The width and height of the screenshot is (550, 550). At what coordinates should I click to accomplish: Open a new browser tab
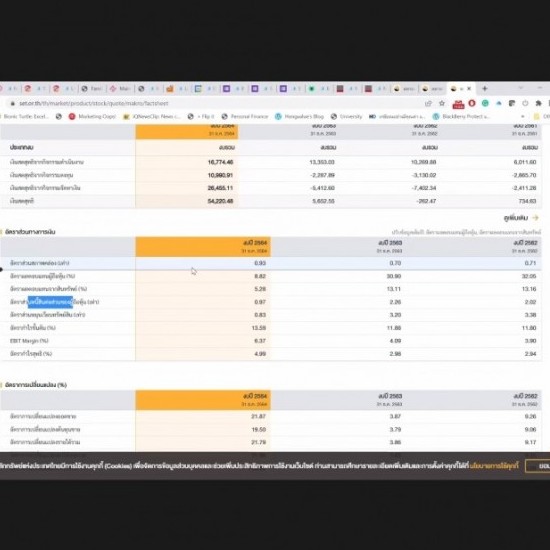tap(484, 89)
